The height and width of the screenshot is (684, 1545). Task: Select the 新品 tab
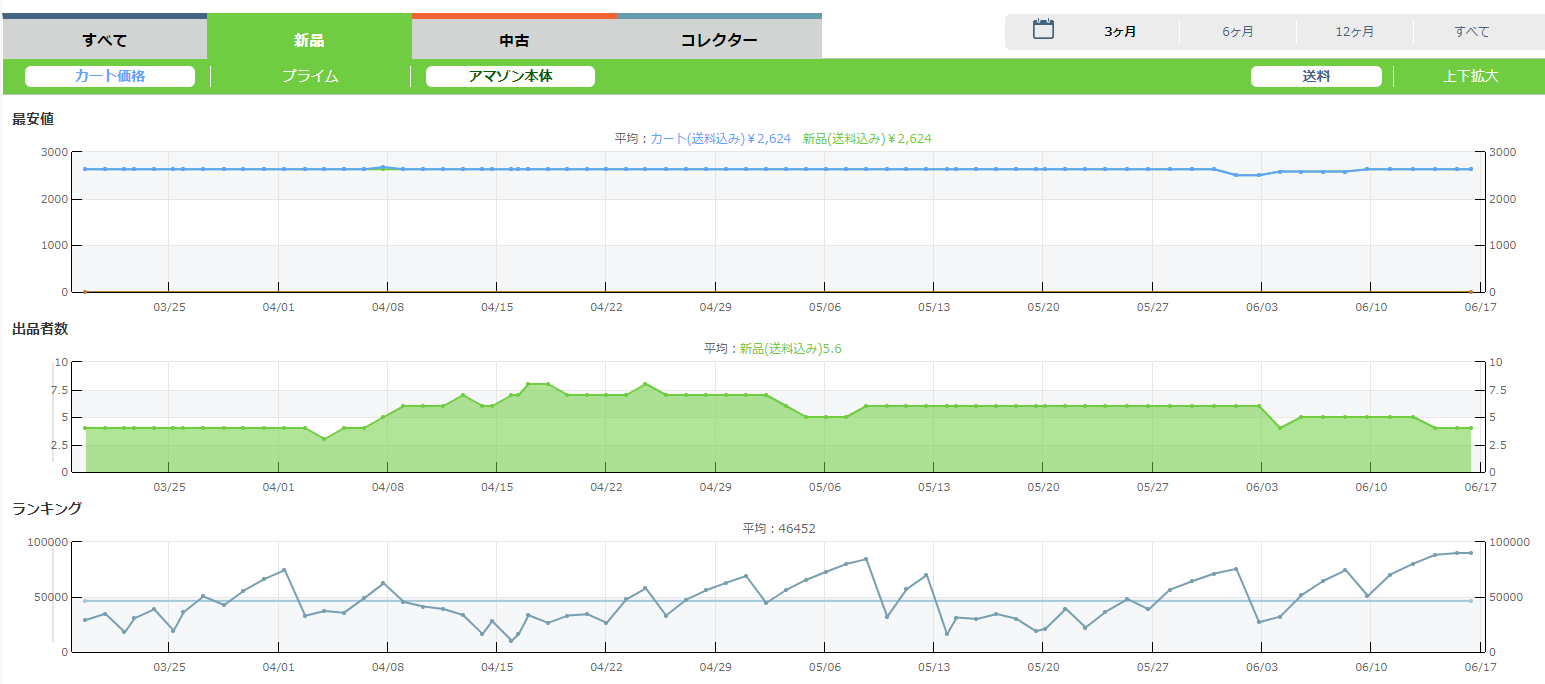click(309, 41)
